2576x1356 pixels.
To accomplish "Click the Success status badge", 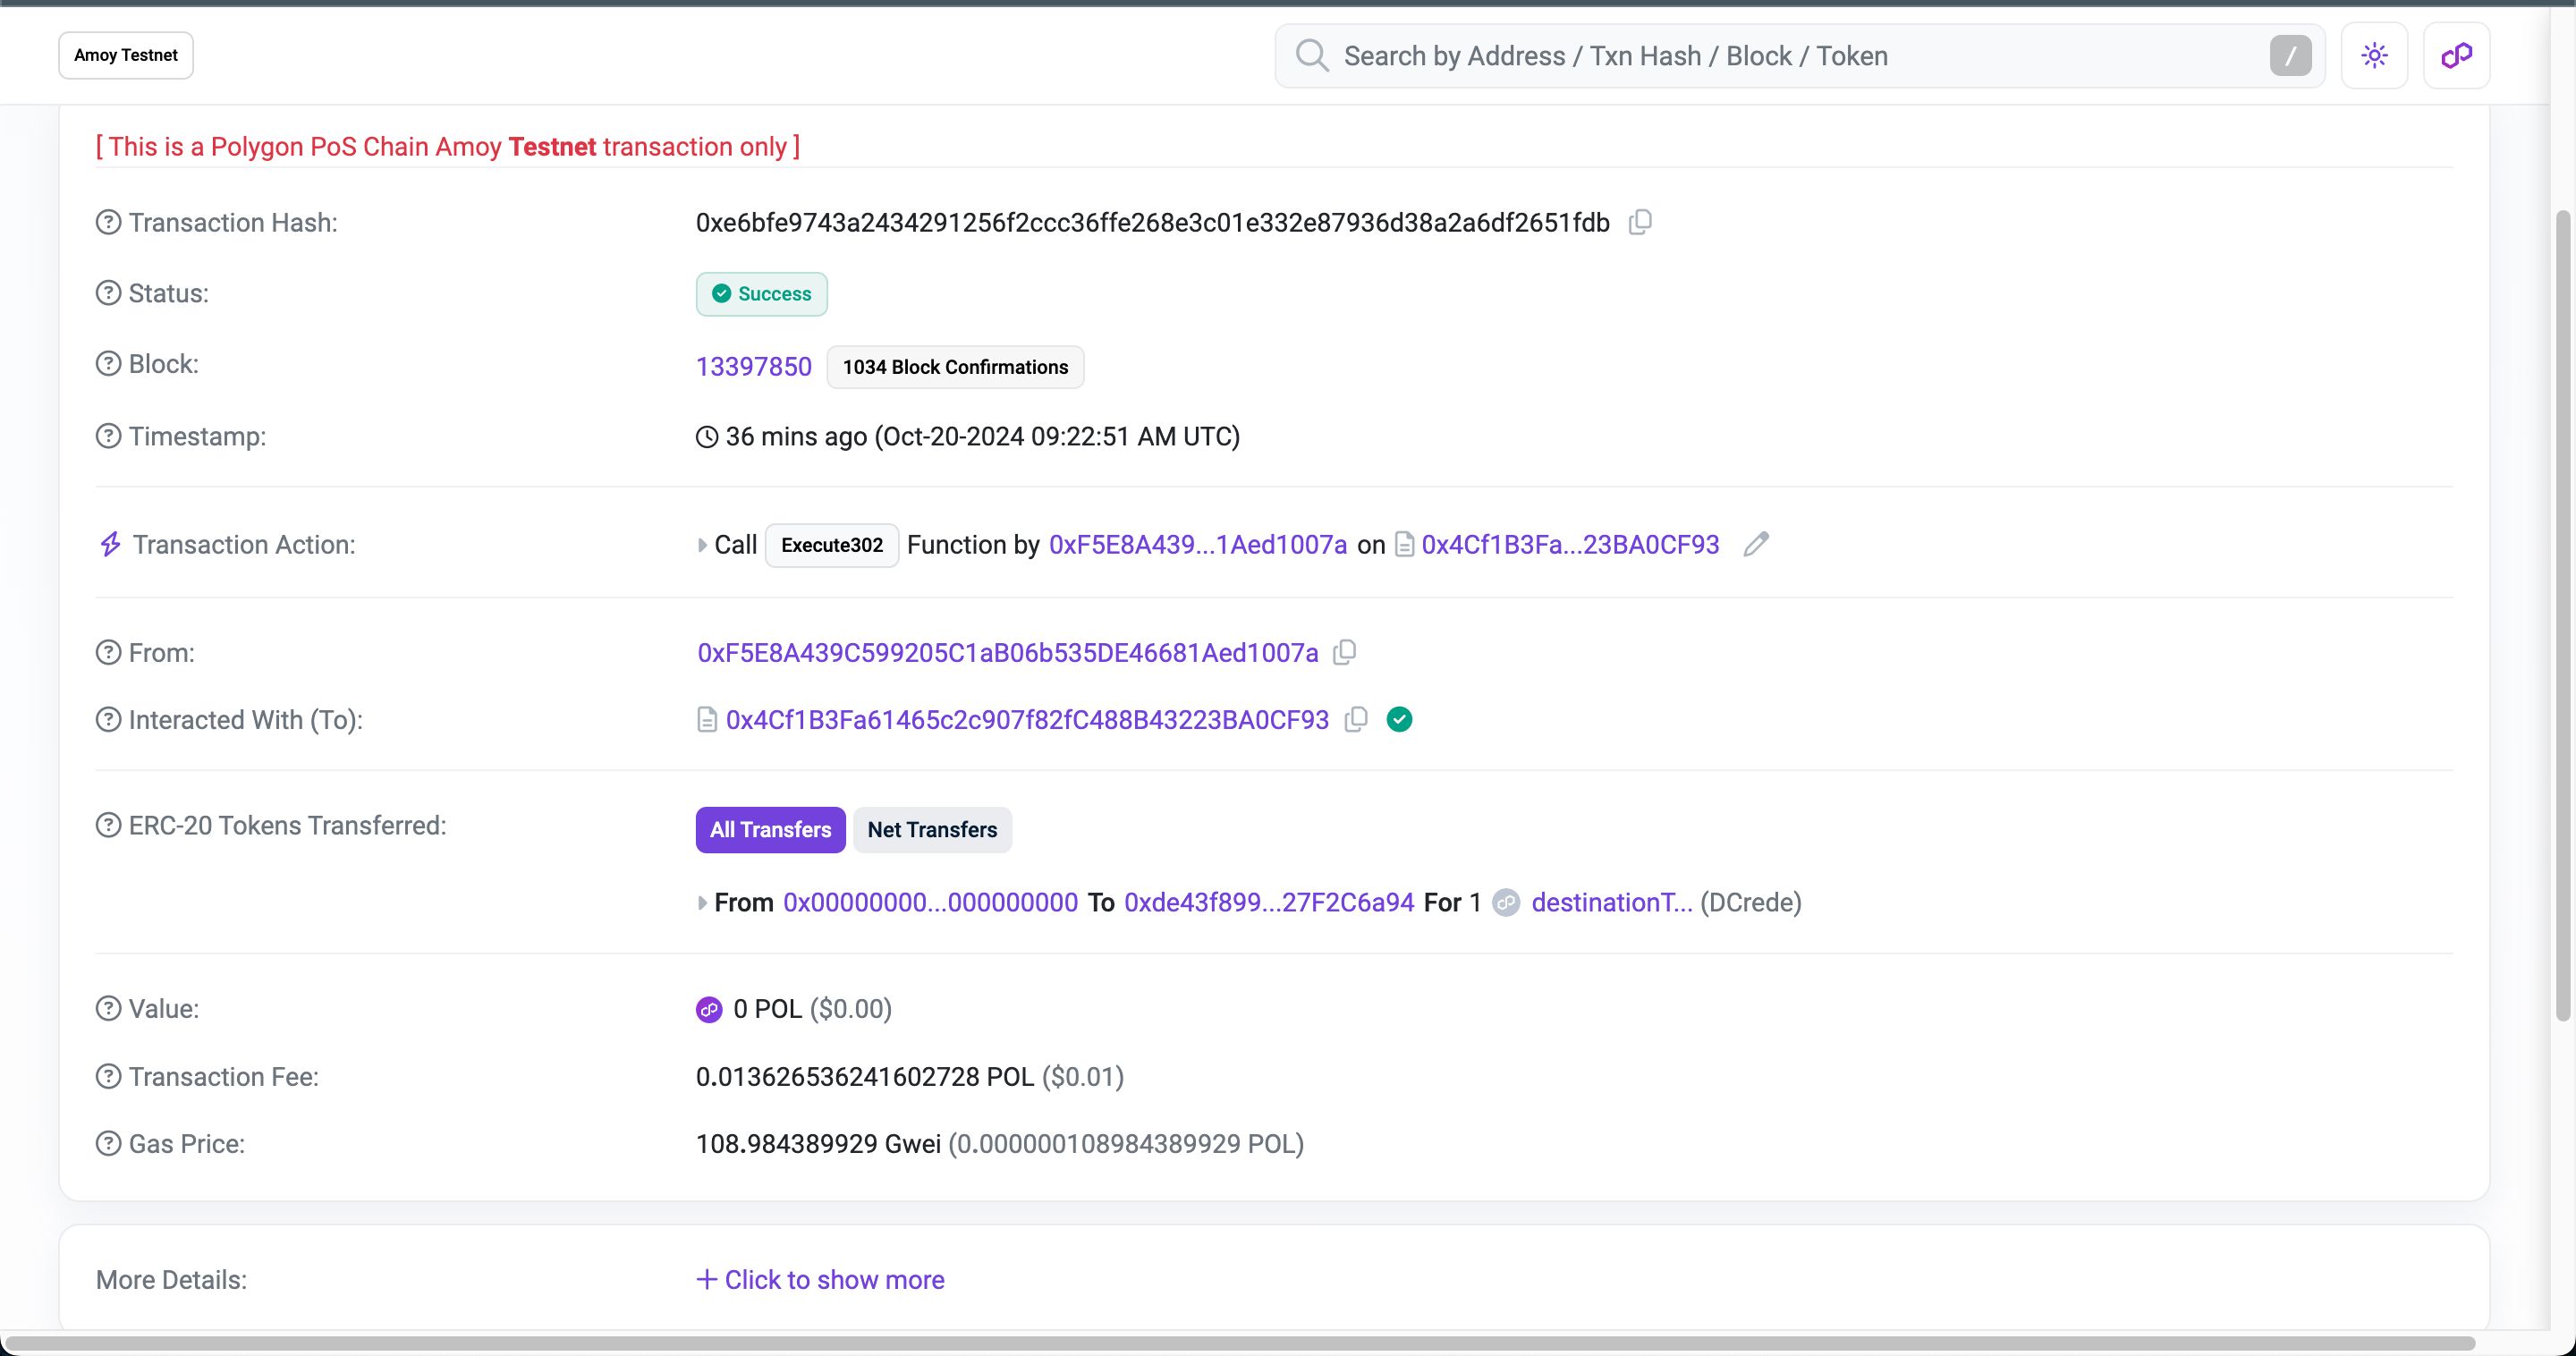I will point(762,293).
